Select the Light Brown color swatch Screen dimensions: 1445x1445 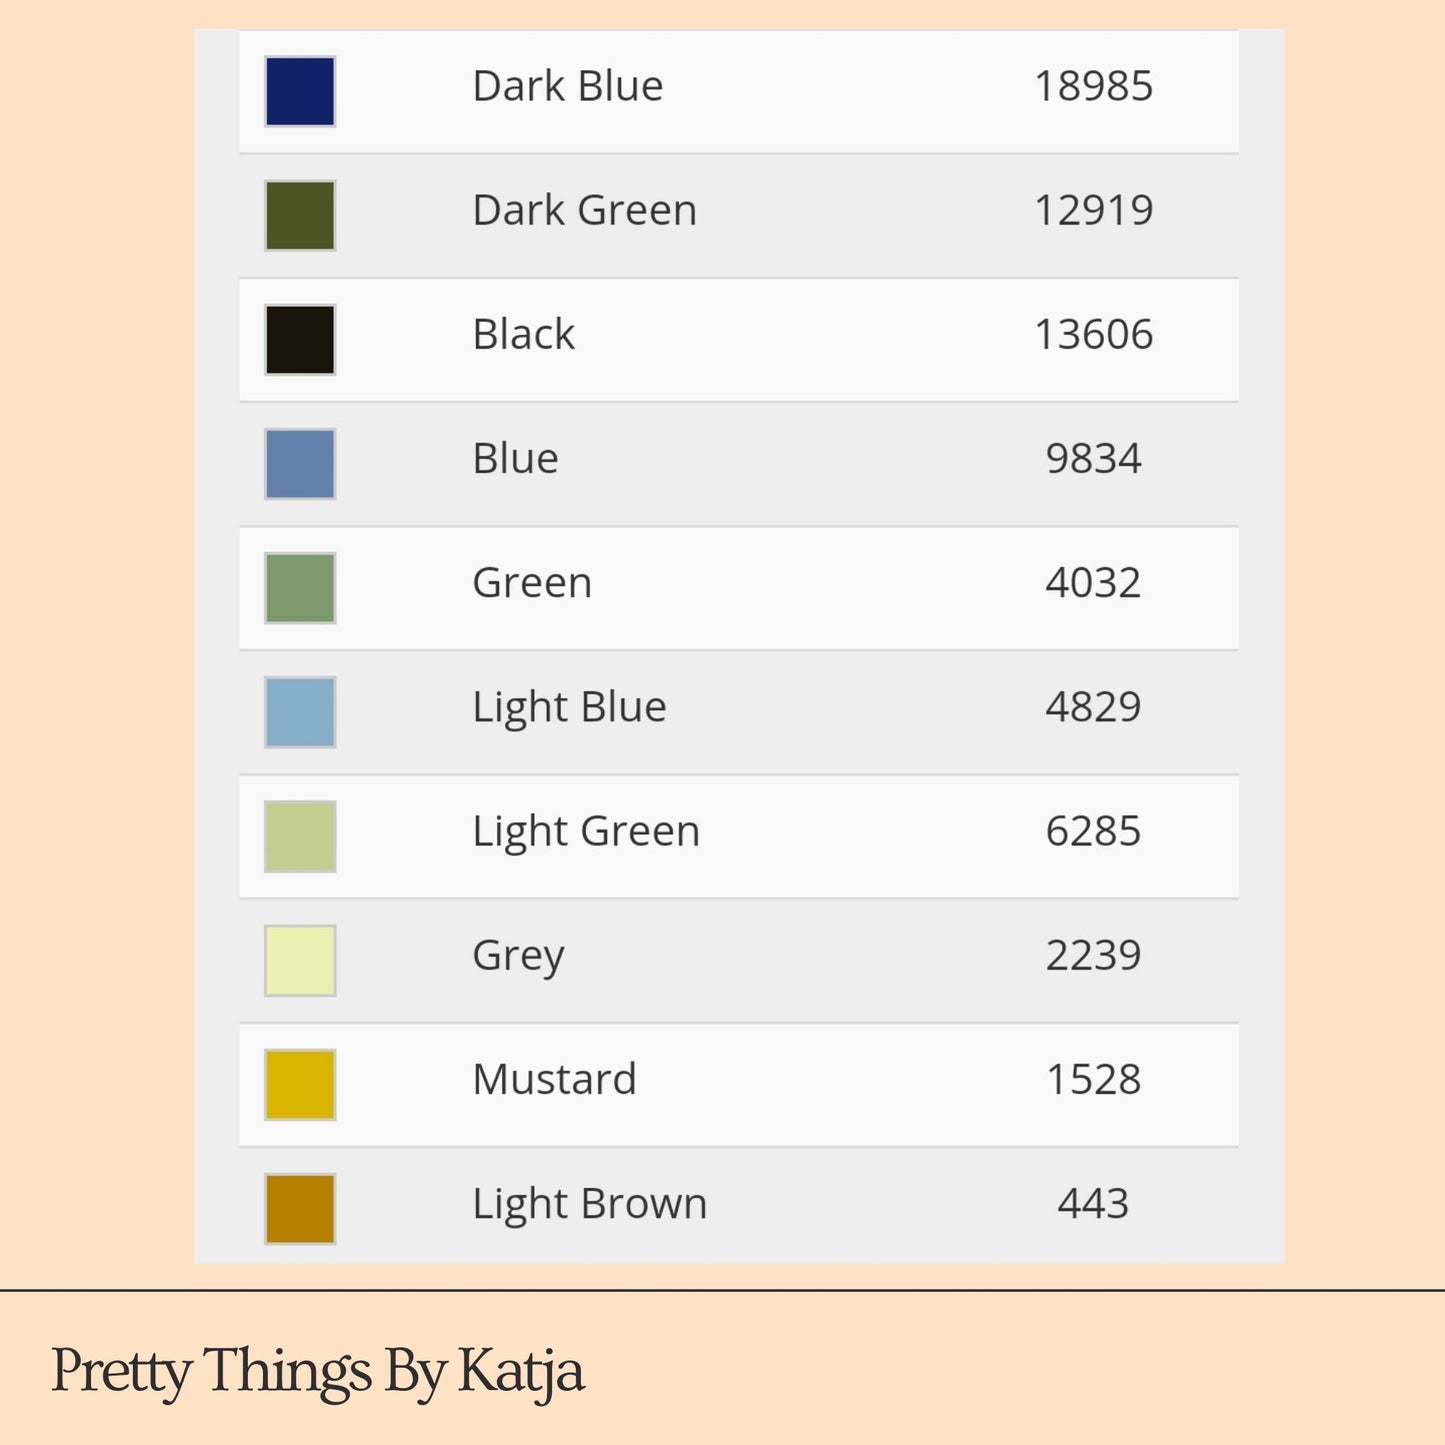coord(300,1209)
